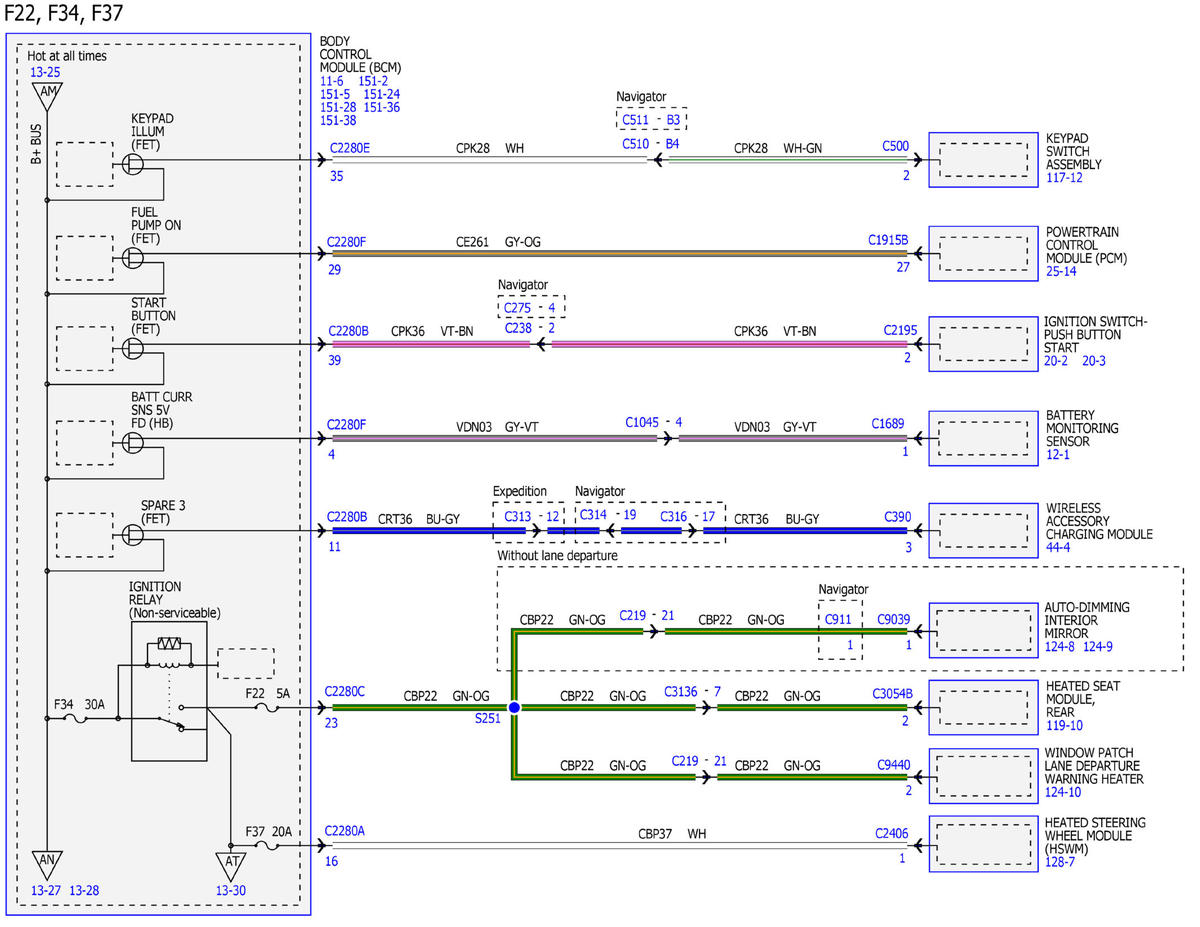Screen dimensions: 1200x927
Task: Click the 'CE261 GY-OG' wire label
Action: click(x=499, y=241)
